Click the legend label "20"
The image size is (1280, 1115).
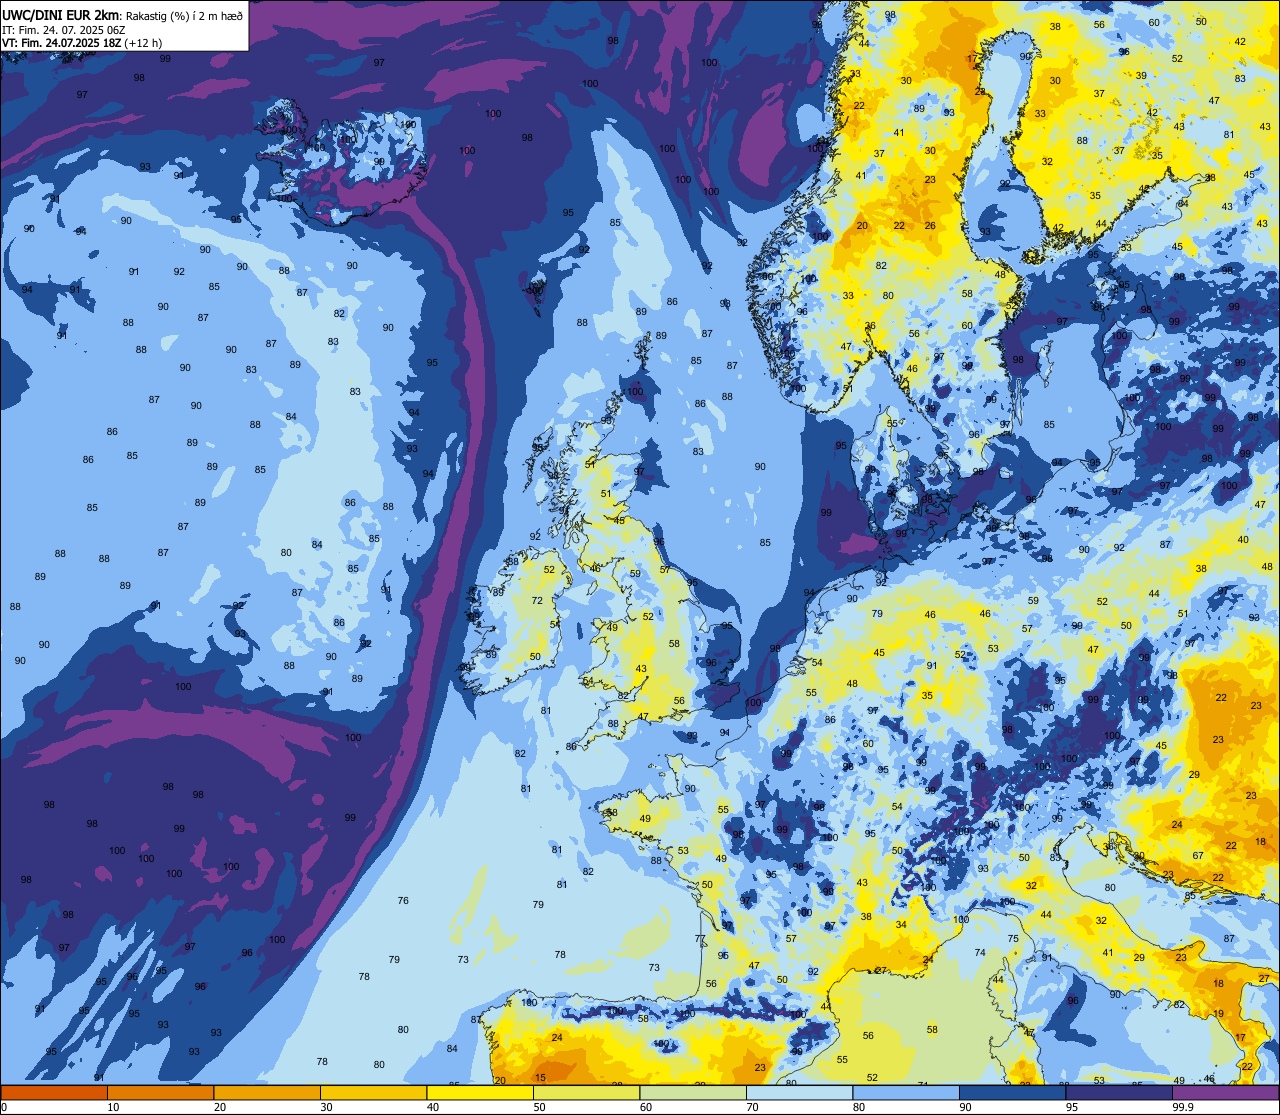click(220, 1107)
